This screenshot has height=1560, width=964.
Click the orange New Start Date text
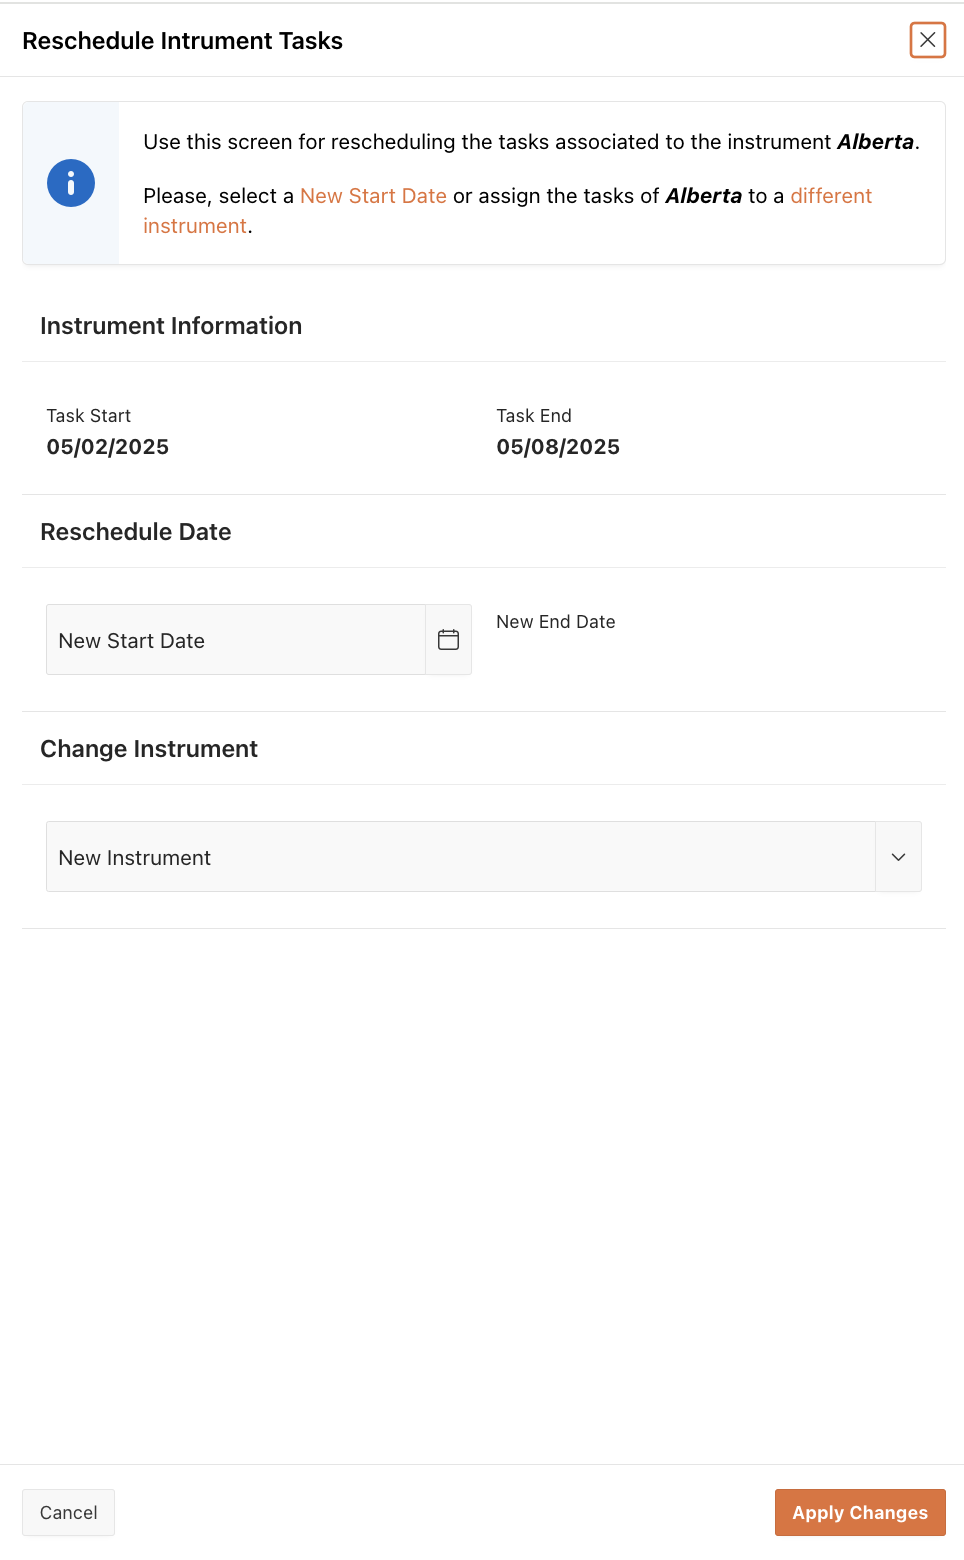click(373, 196)
